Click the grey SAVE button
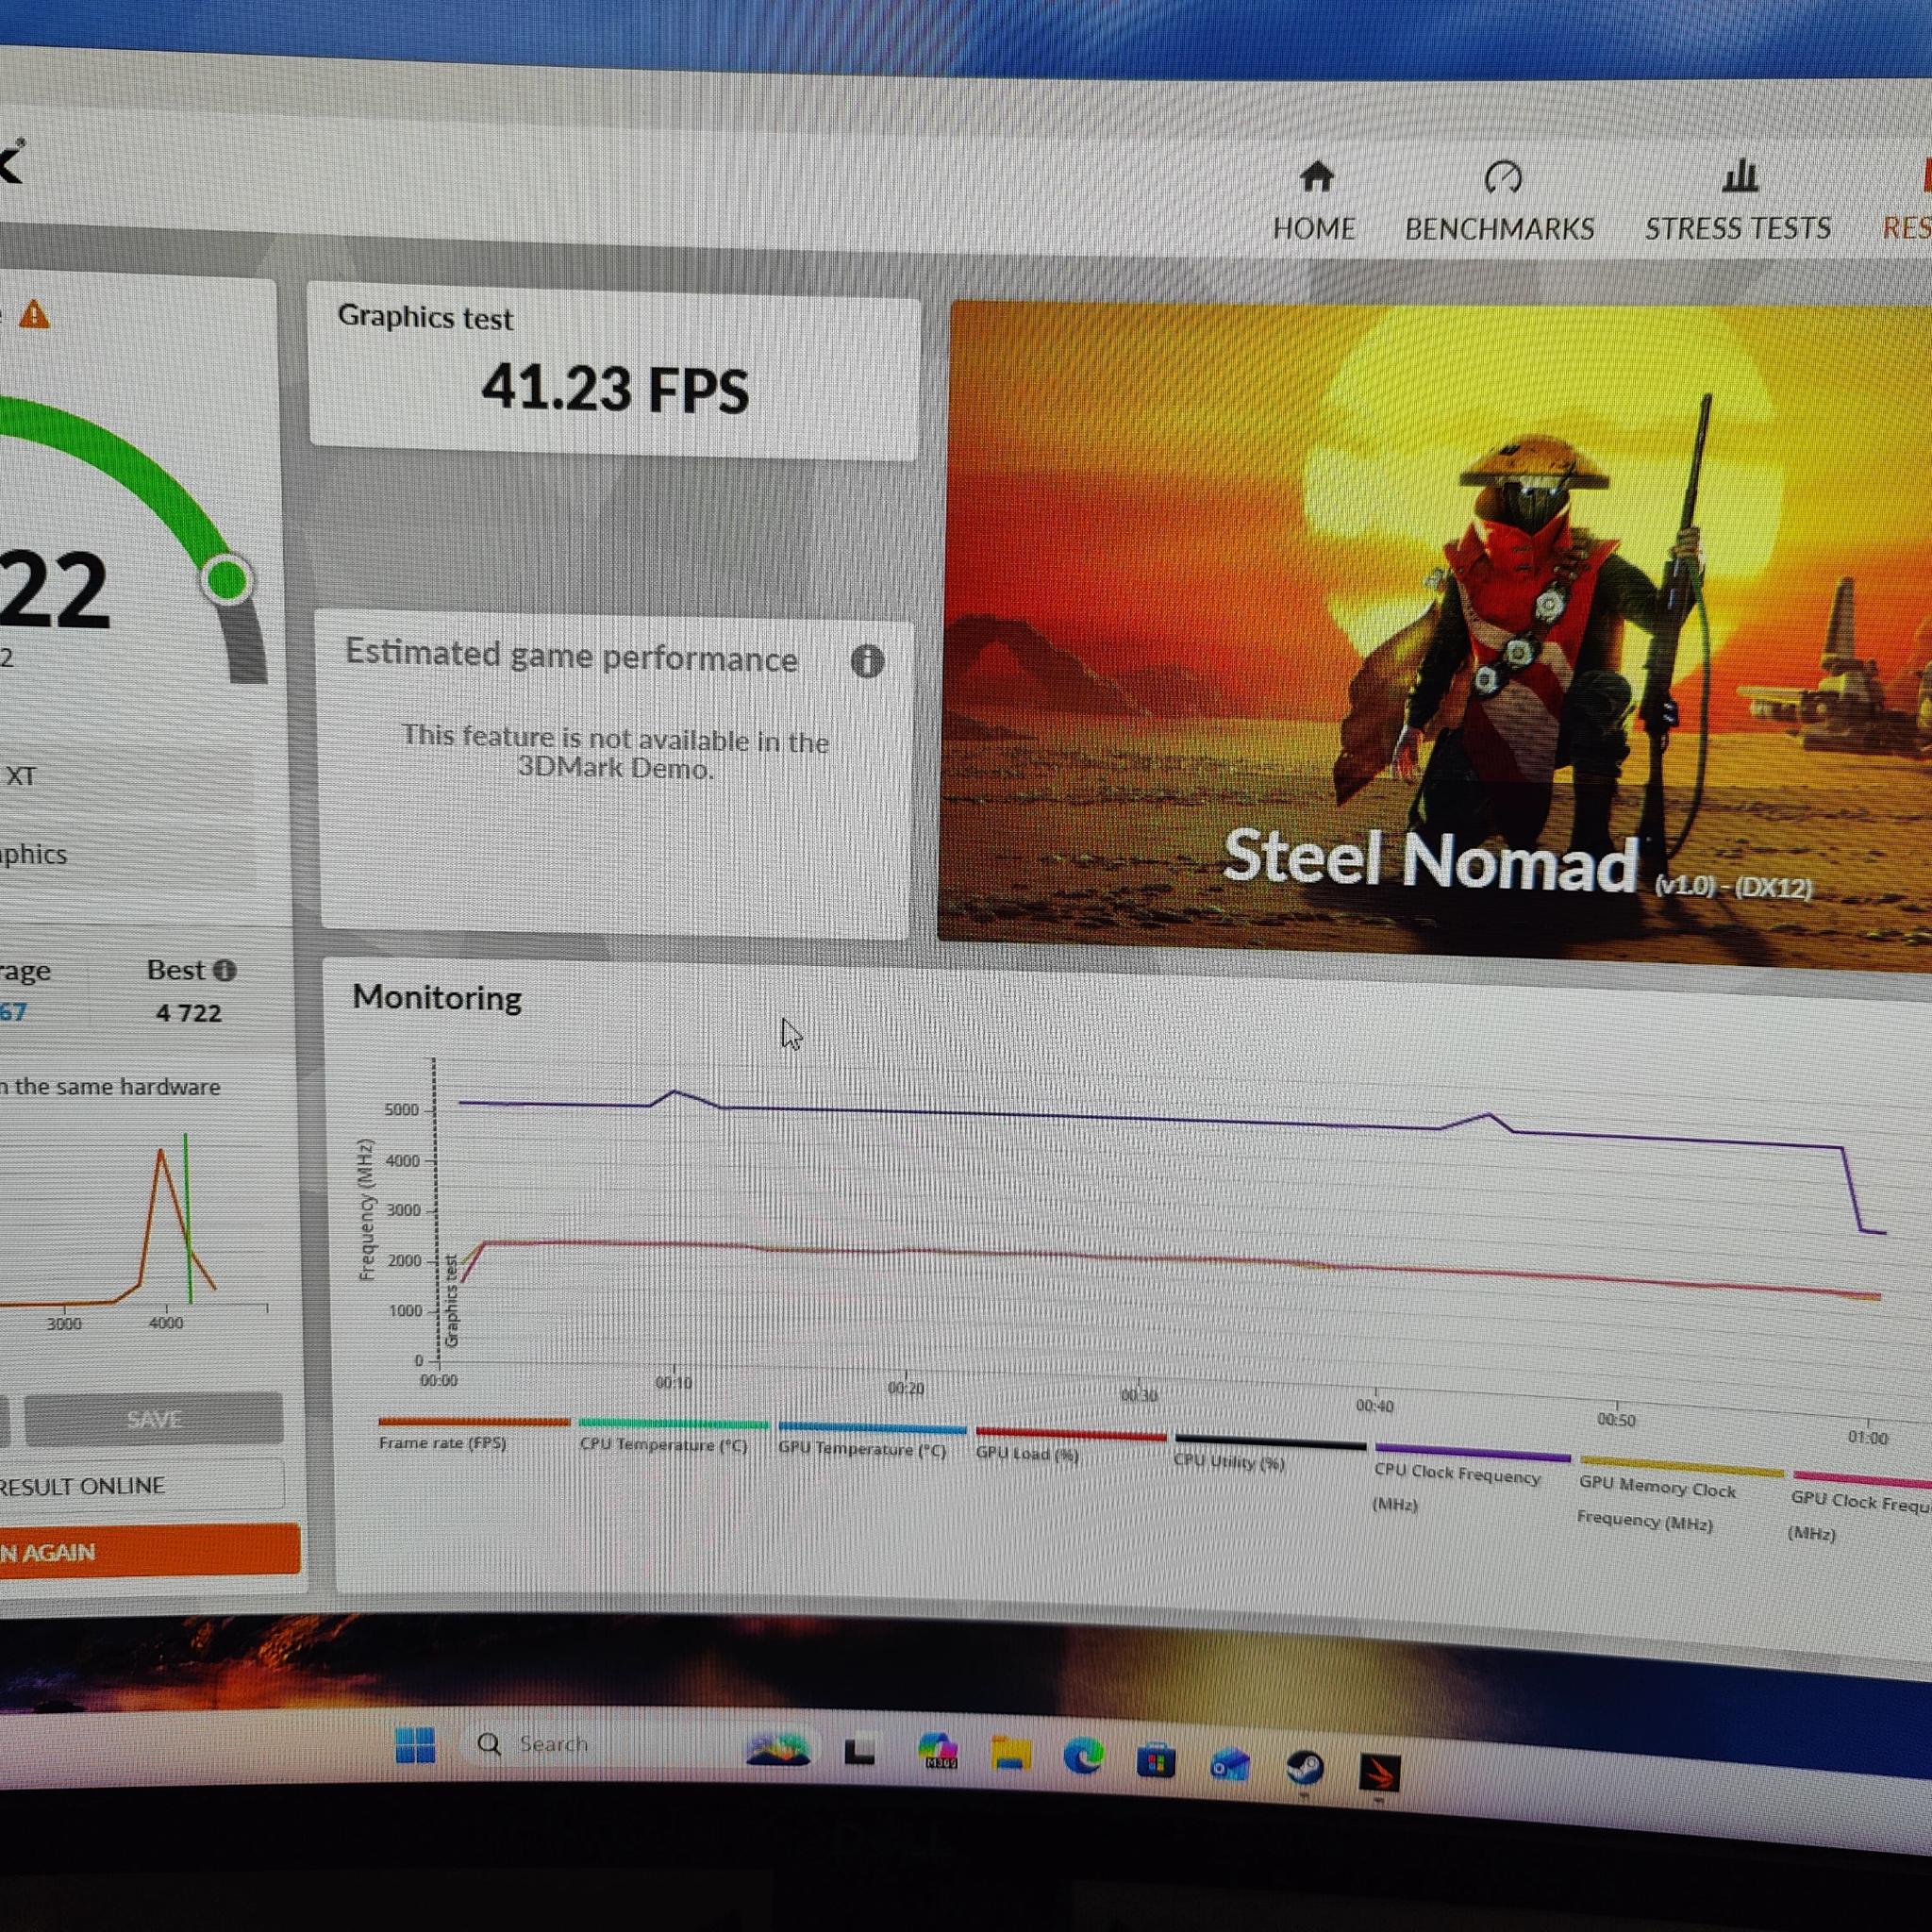The height and width of the screenshot is (1932, 1932). pos(154,1419)
